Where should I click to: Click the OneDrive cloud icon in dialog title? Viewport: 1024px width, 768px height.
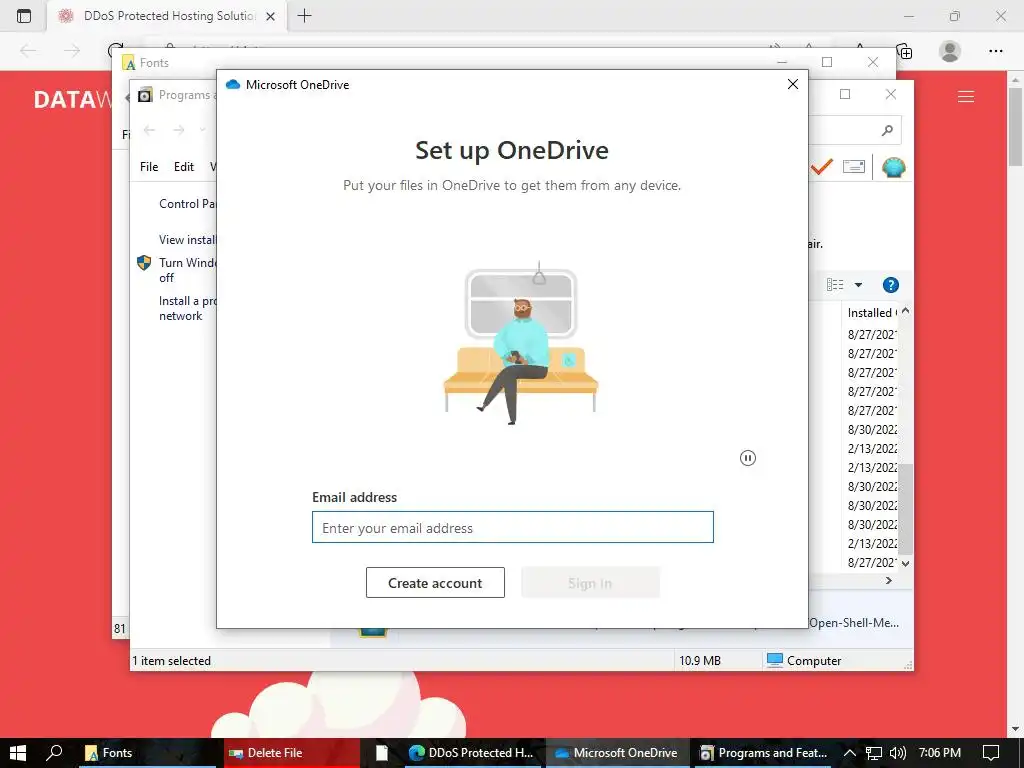232,84
